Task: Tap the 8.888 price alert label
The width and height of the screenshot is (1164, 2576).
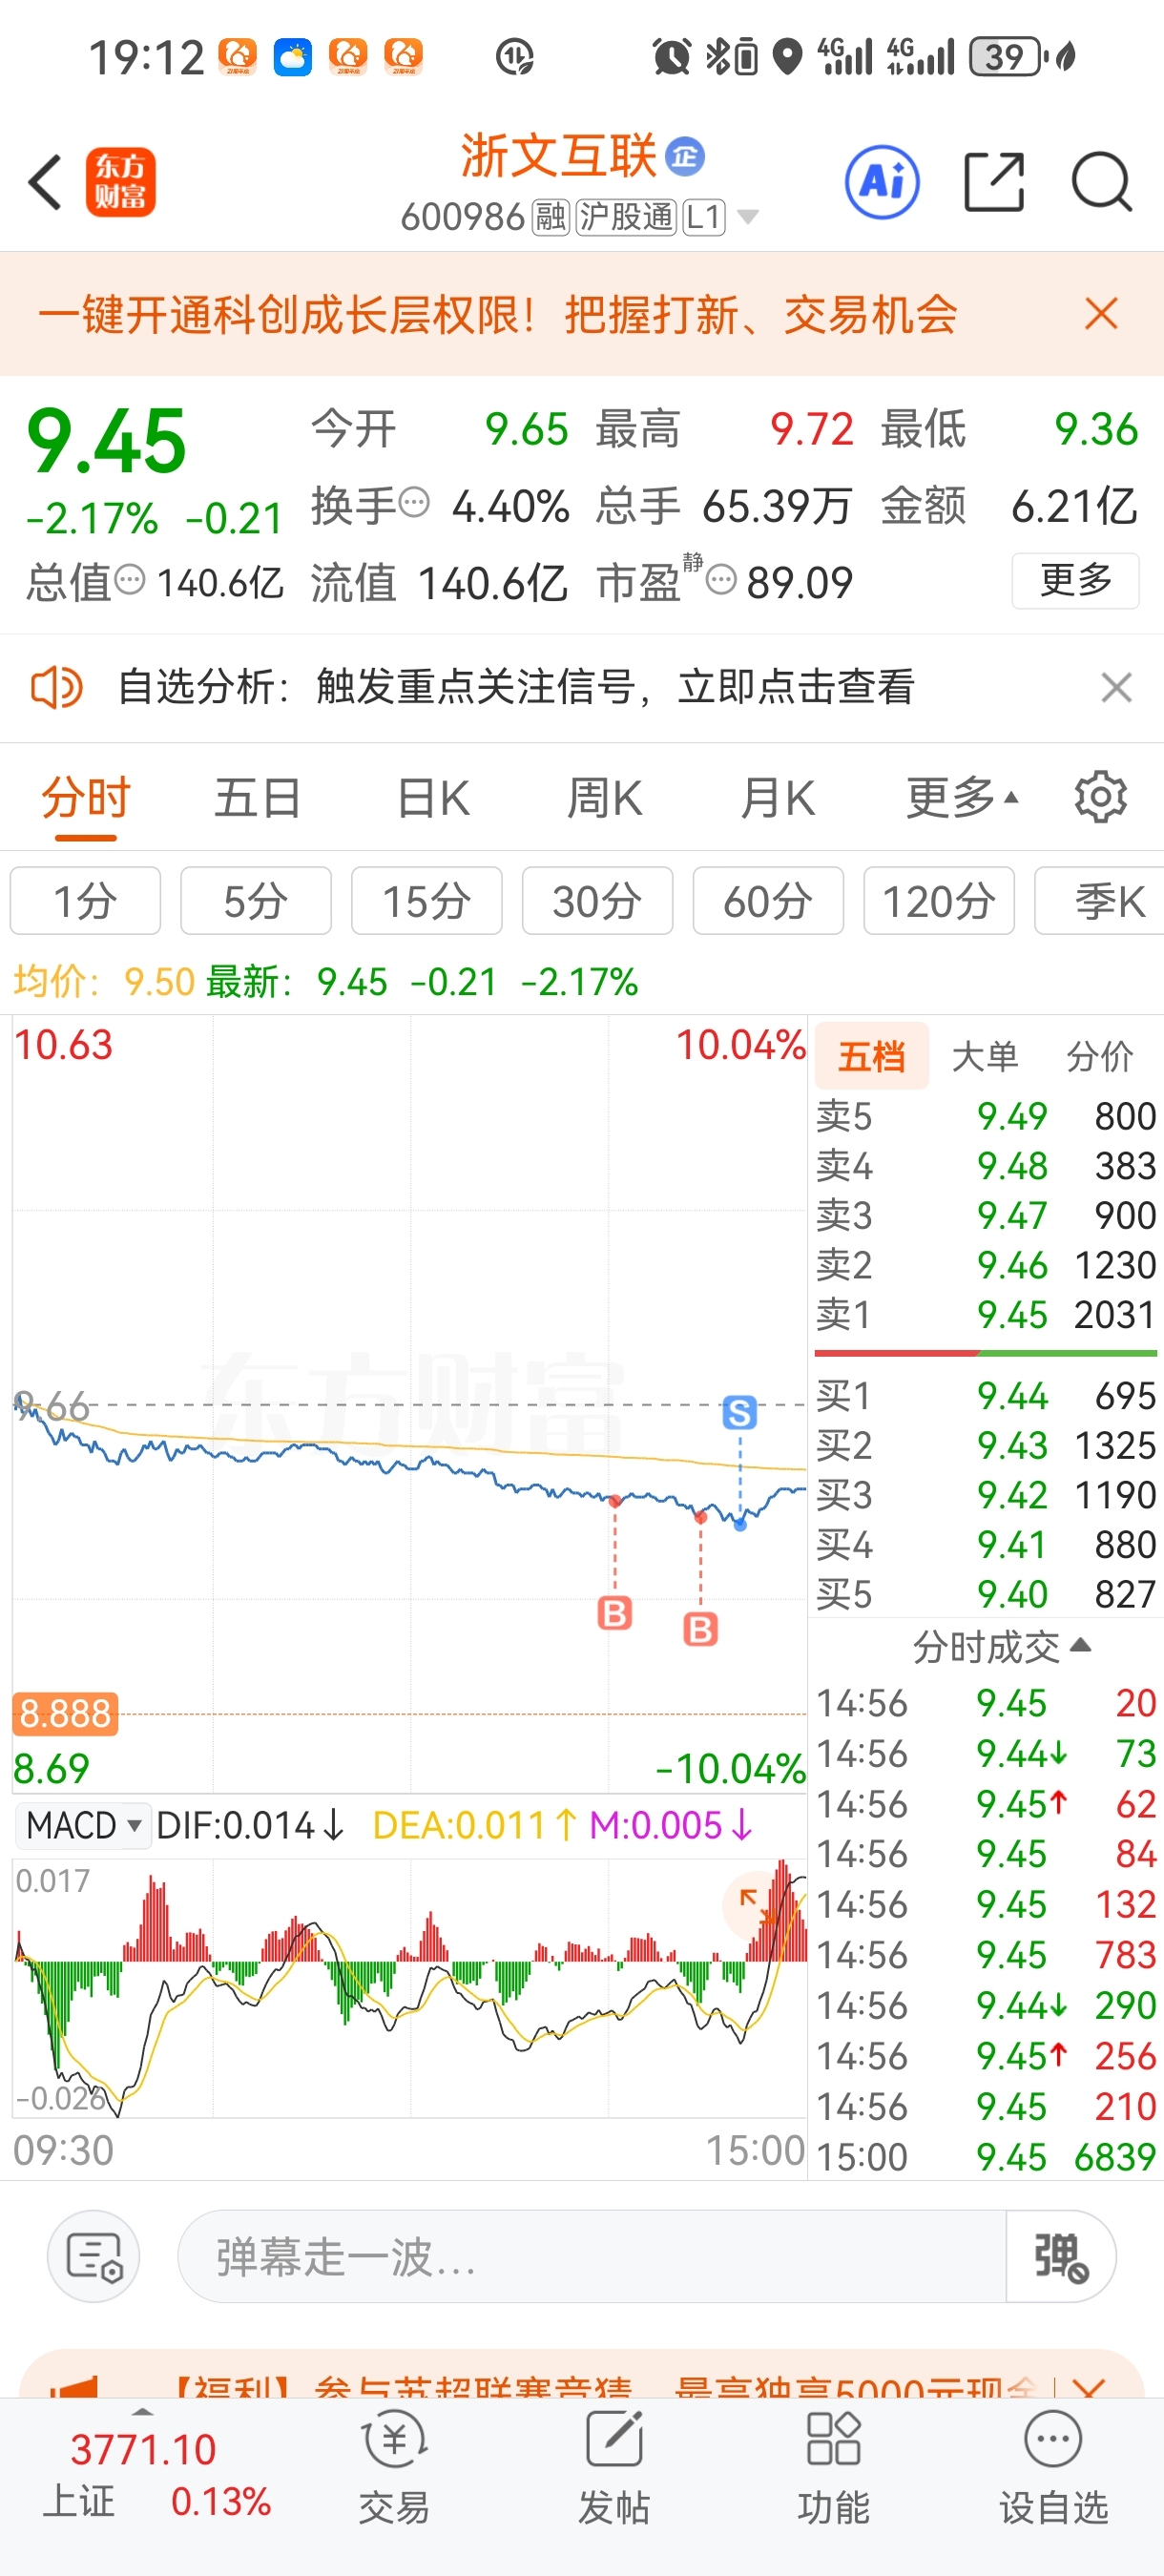Action: click(x=65, y=1713)
